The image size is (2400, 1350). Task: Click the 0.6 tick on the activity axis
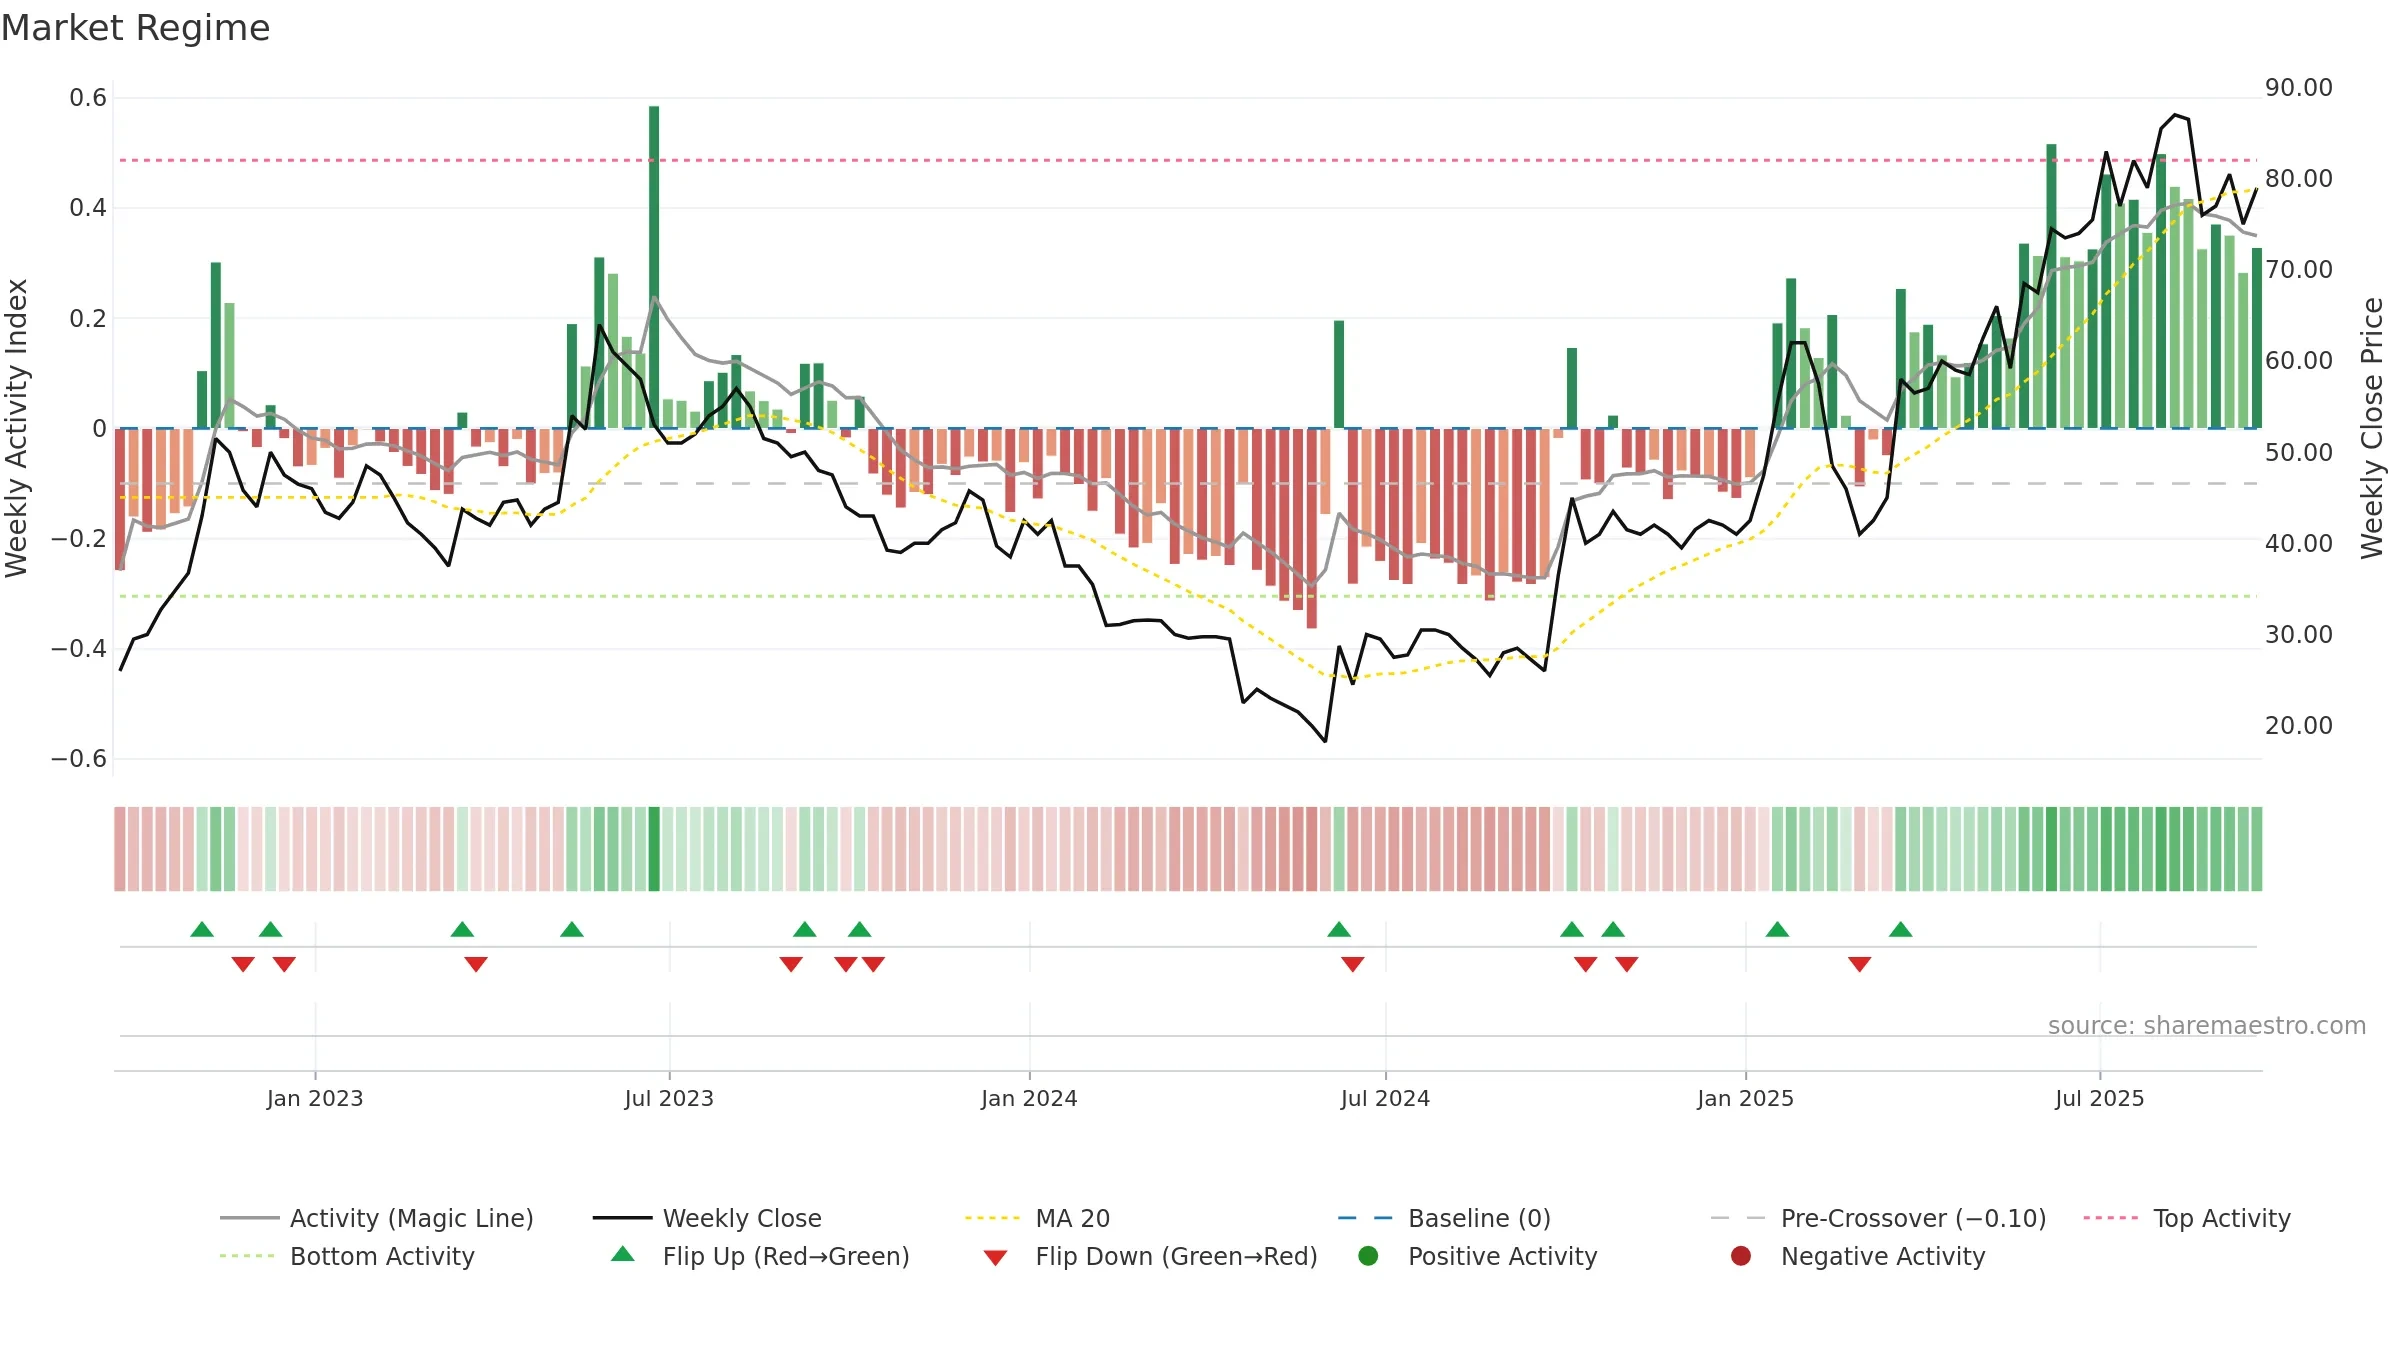88,98
